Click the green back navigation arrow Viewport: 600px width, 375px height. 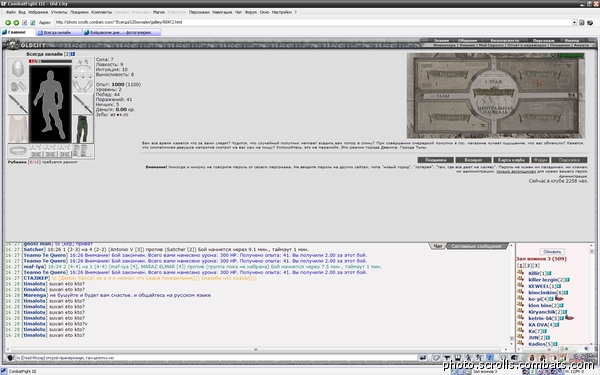(x=8, y=23)
